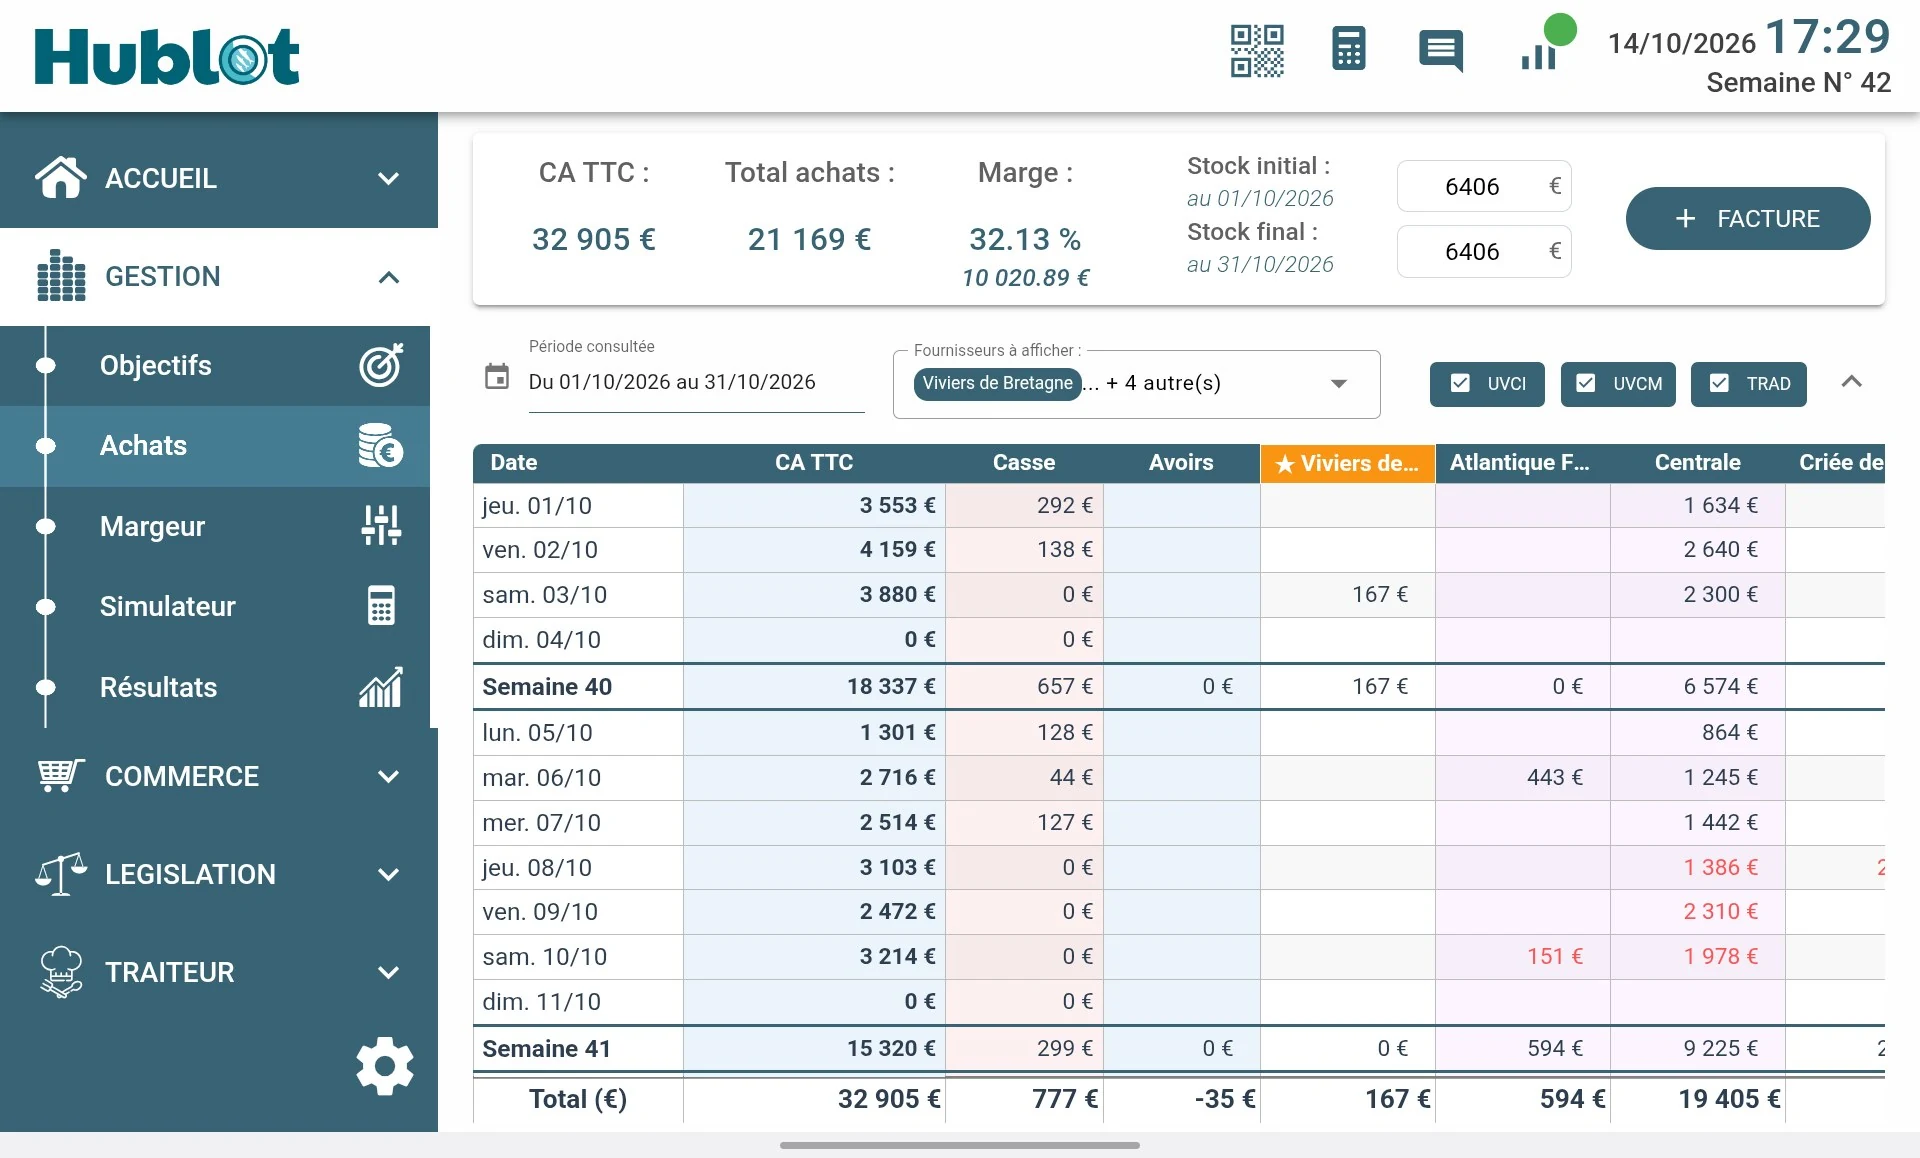
Task: Uncheck the UVCI checkbox
Action: (x=1460, y=383)
